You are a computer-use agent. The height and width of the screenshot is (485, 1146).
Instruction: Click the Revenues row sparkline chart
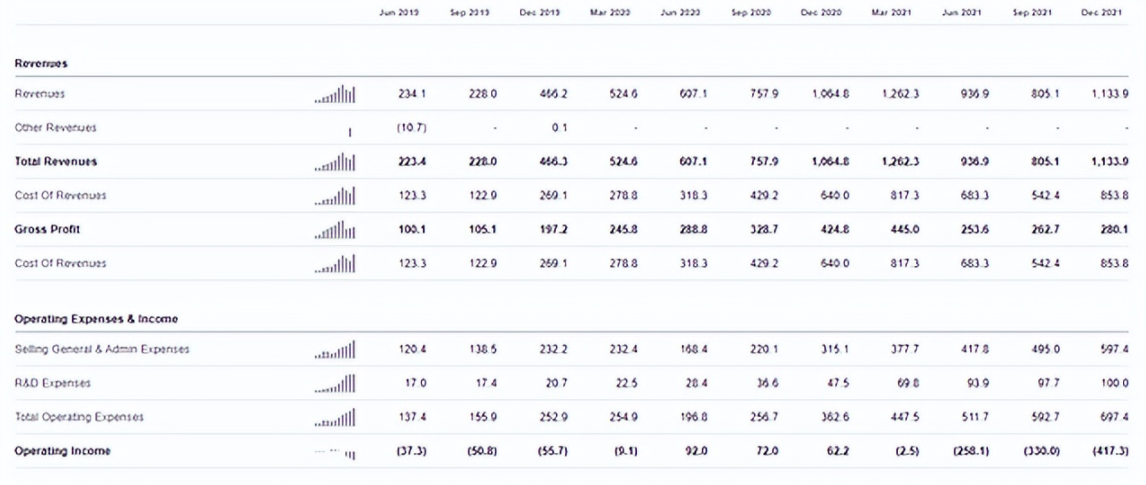tap(335, 94)
